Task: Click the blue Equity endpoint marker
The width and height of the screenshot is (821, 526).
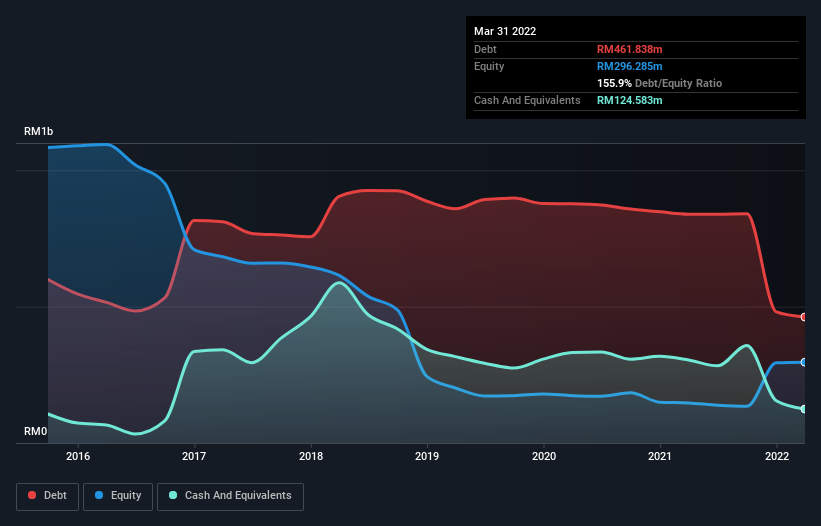Action: pos(804,362)
